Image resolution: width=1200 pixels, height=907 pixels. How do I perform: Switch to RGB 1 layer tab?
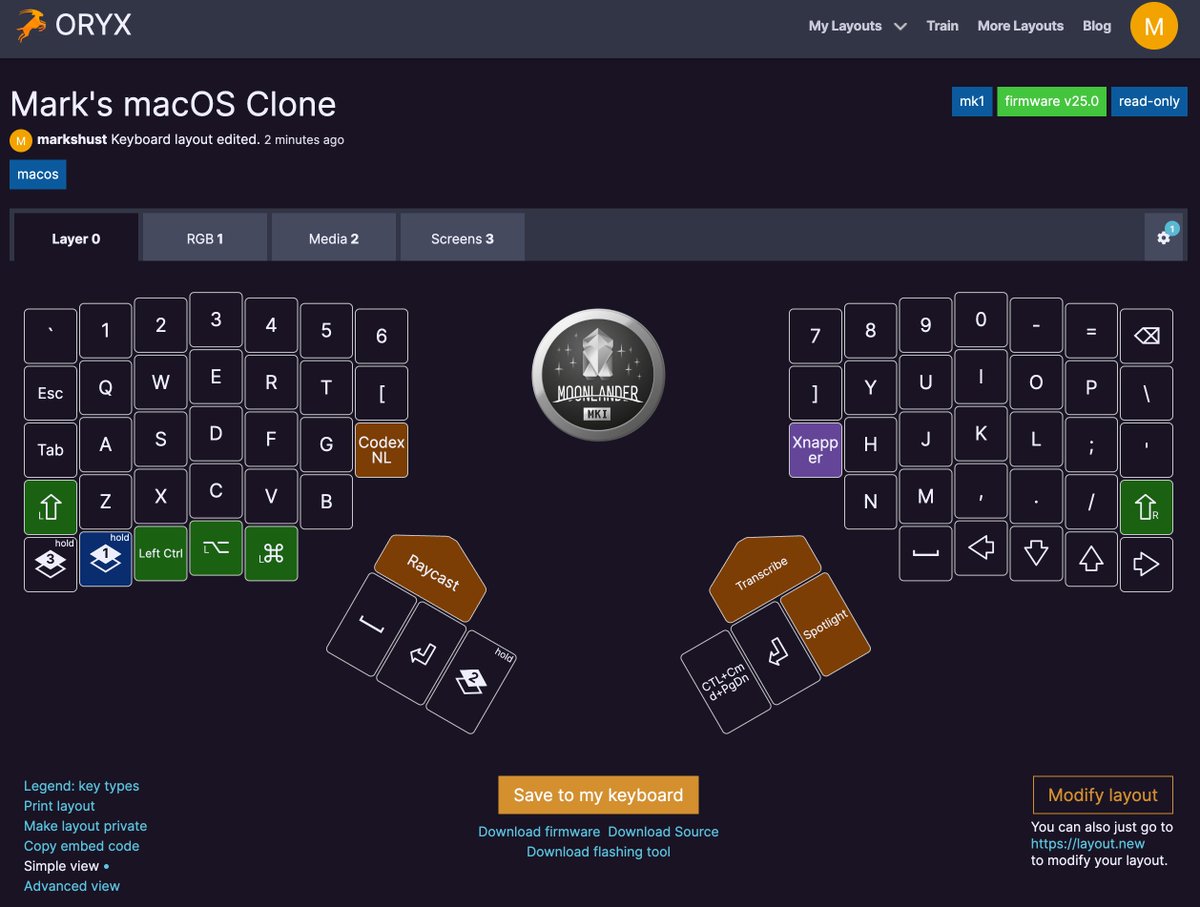(x=205, y=238)
